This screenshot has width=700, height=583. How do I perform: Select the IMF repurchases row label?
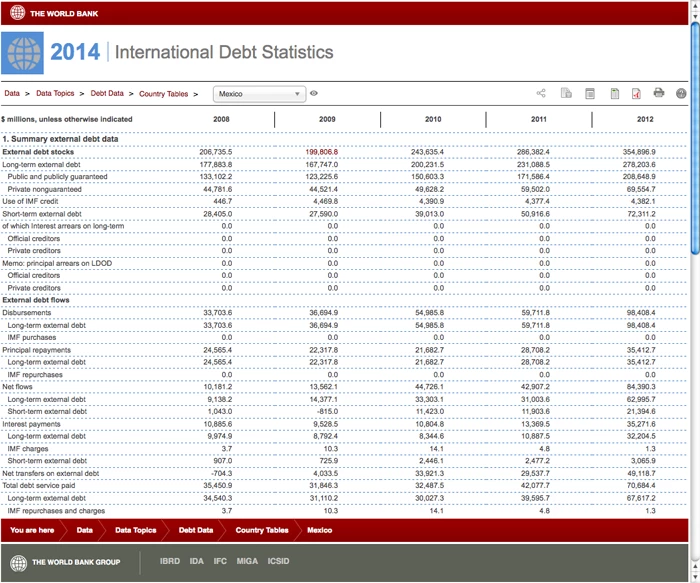pyautogui.click(x=35, y=375)
